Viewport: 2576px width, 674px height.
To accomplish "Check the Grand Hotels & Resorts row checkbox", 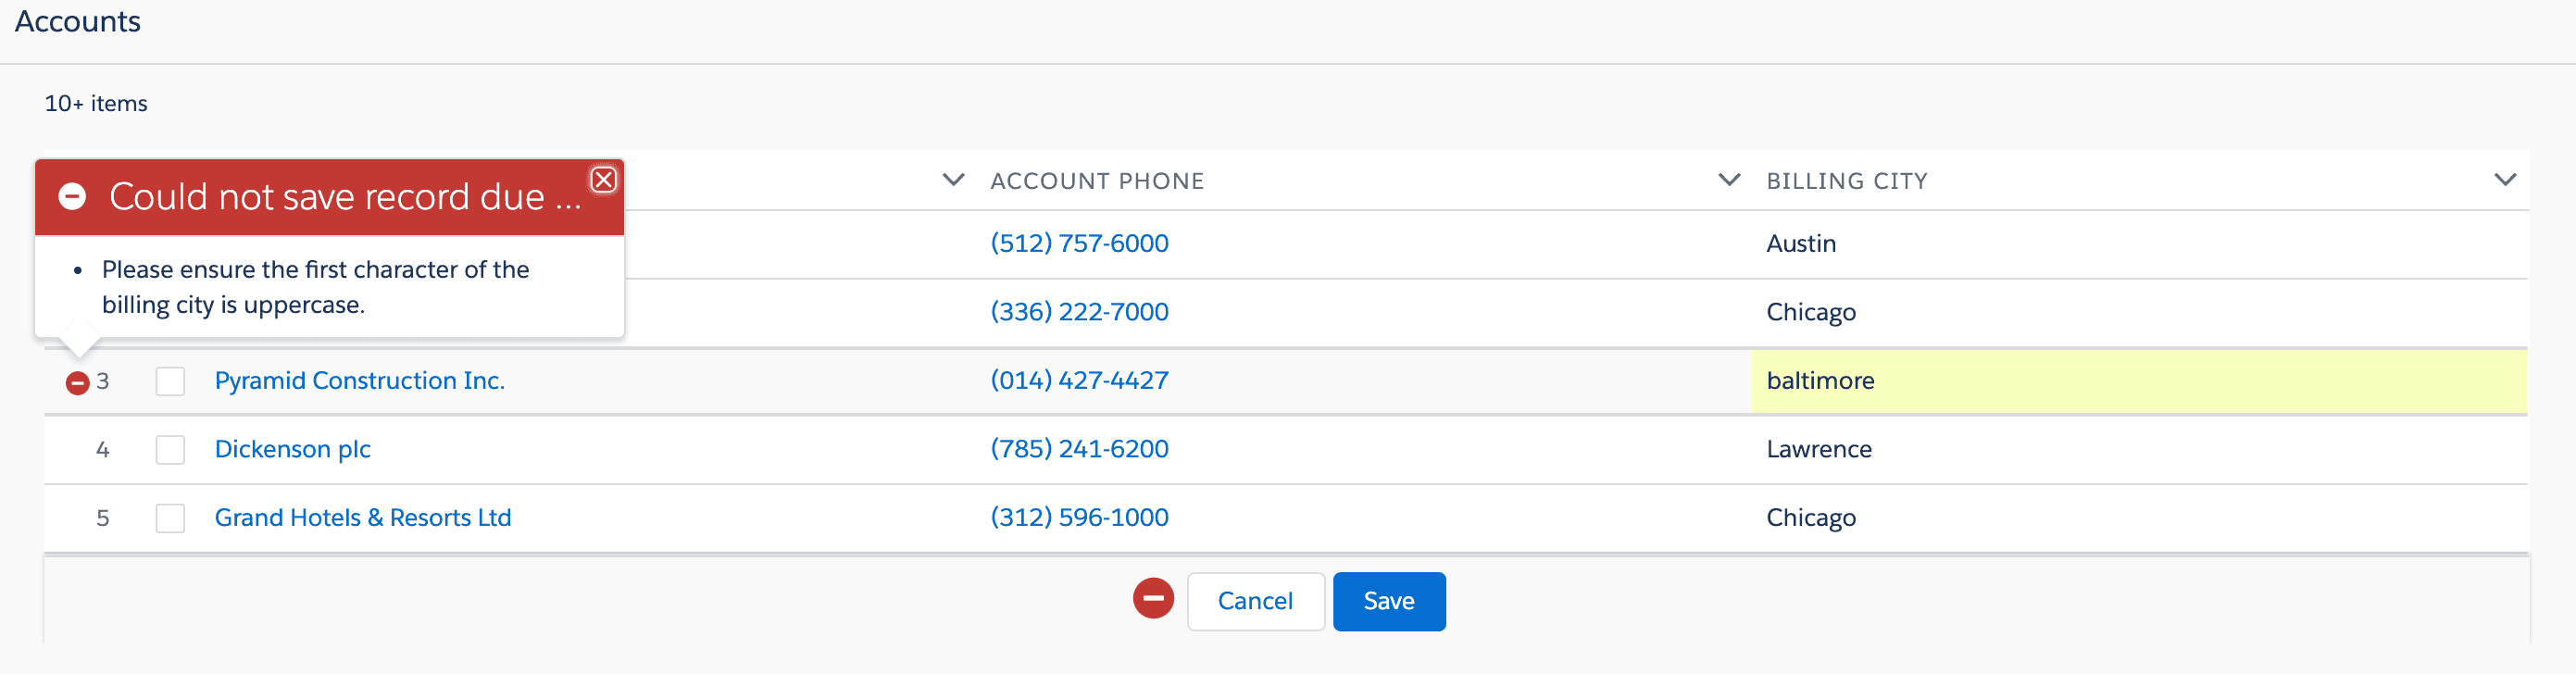I will pyautogui.click(x=170, y=518).
